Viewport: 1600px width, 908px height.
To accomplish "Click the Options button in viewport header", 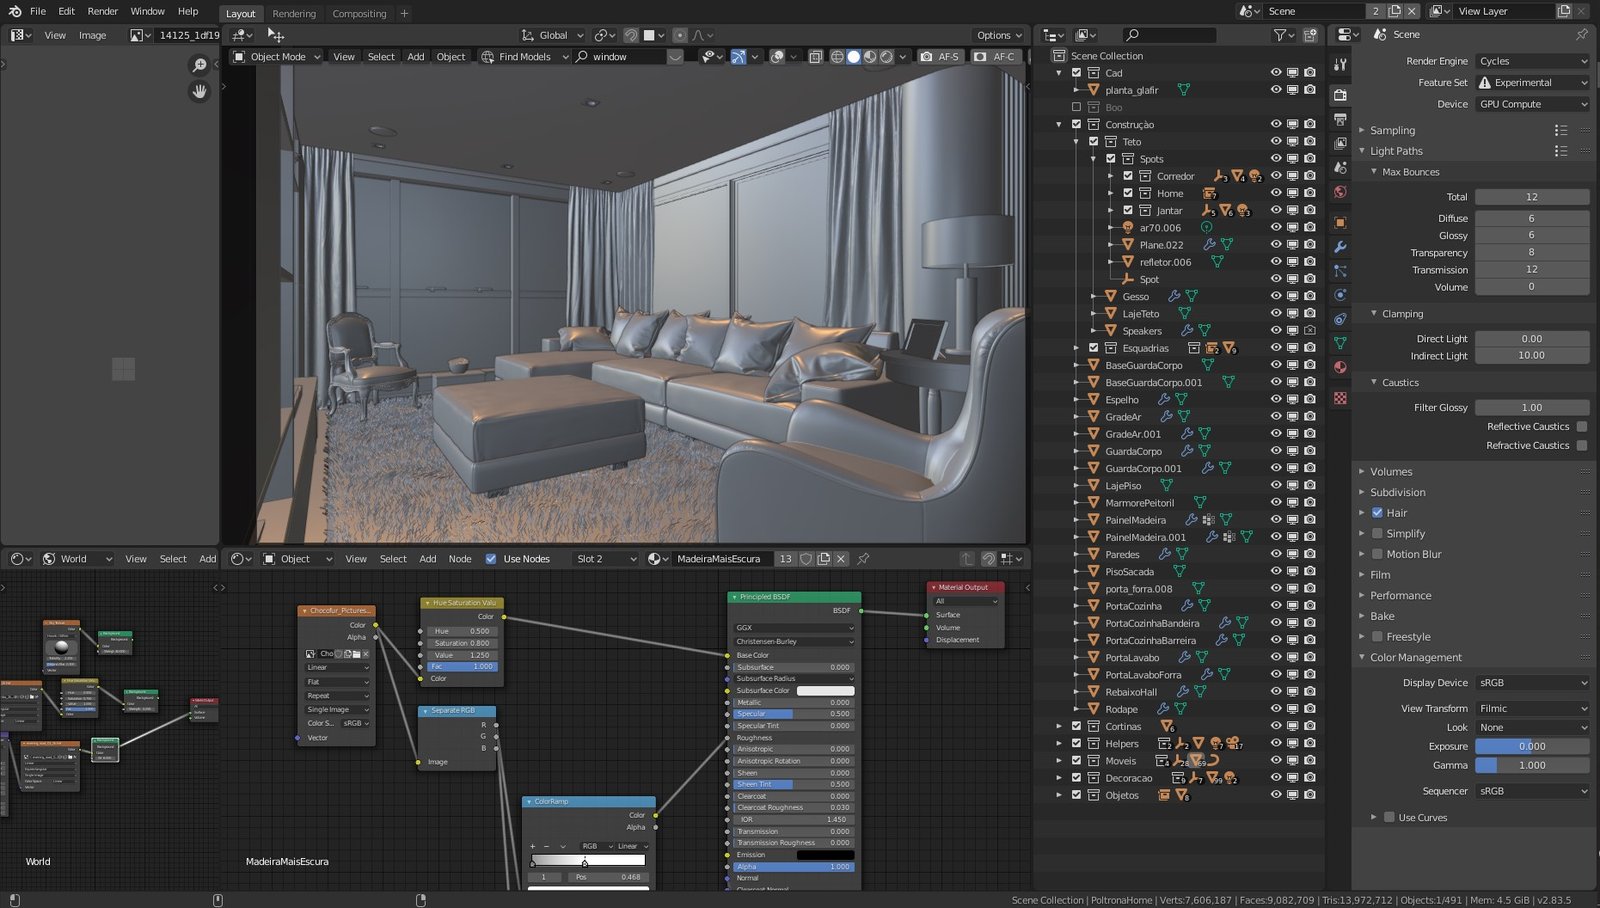I will (998, 35).
